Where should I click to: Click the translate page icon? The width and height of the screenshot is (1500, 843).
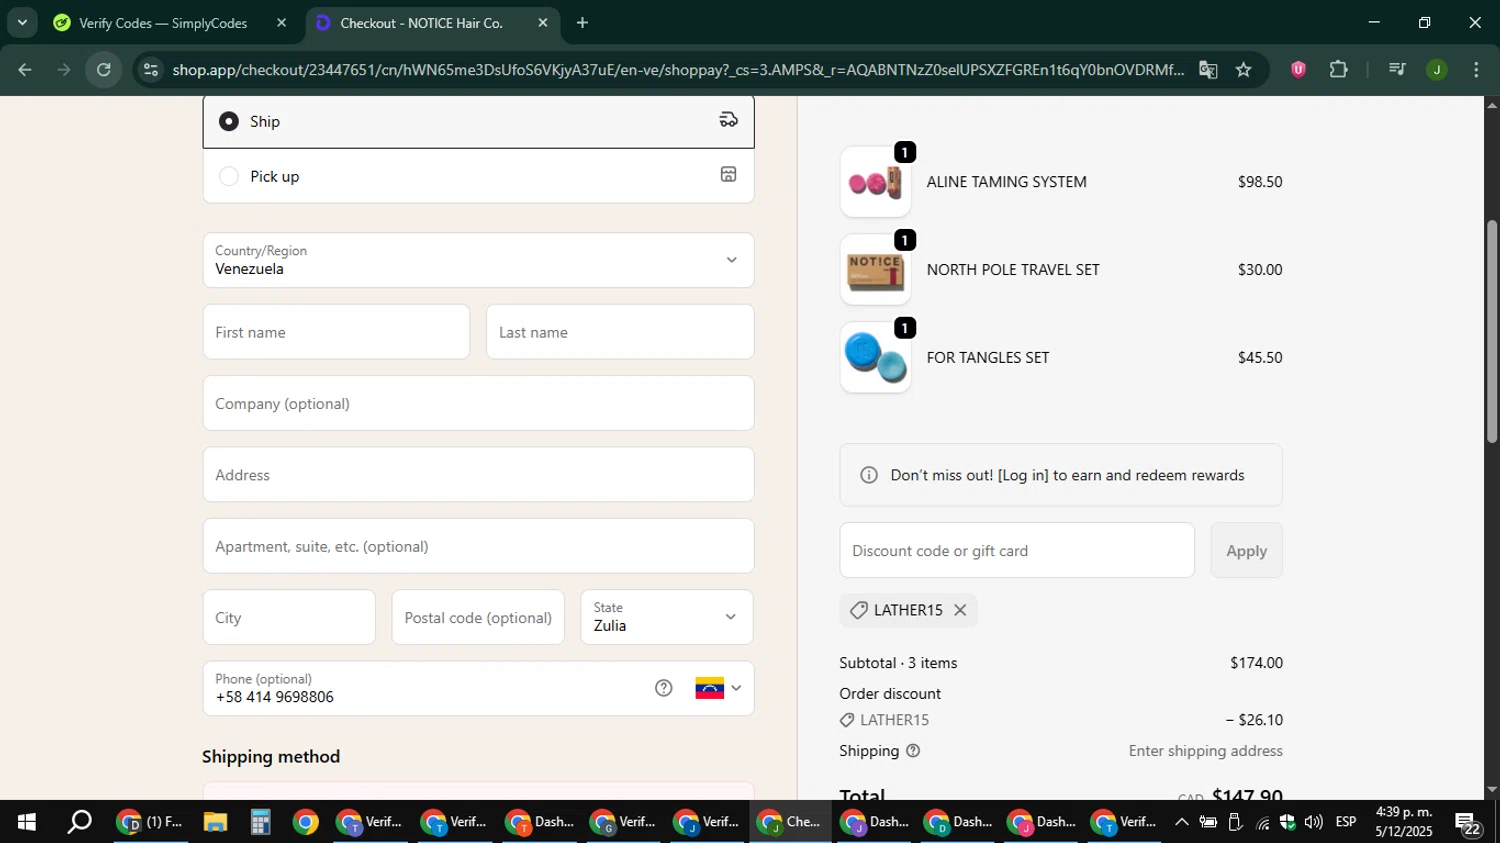(1208, 70)
